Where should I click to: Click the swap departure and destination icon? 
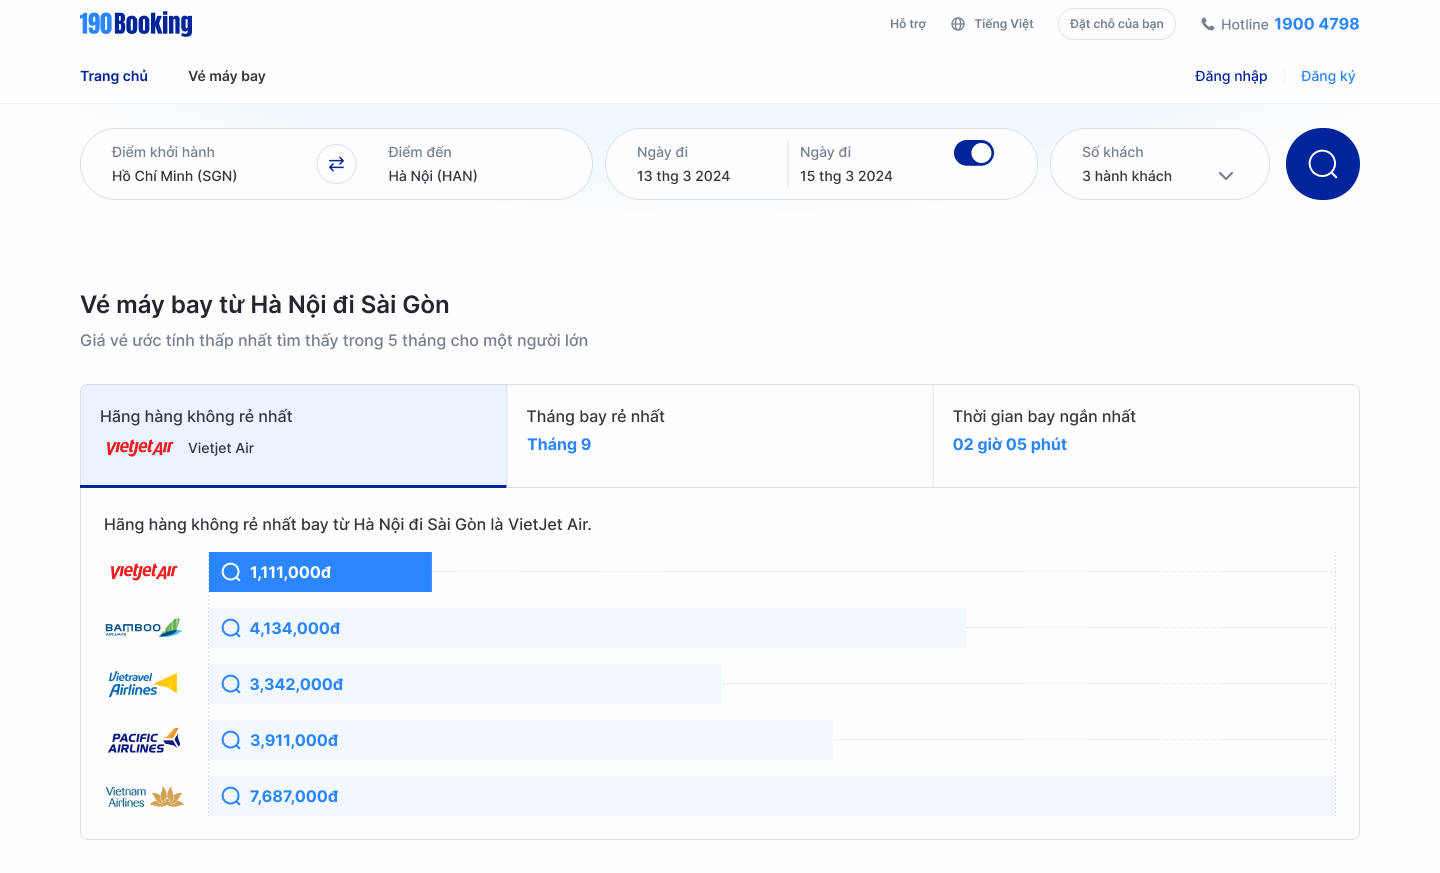tap(336, 164)
